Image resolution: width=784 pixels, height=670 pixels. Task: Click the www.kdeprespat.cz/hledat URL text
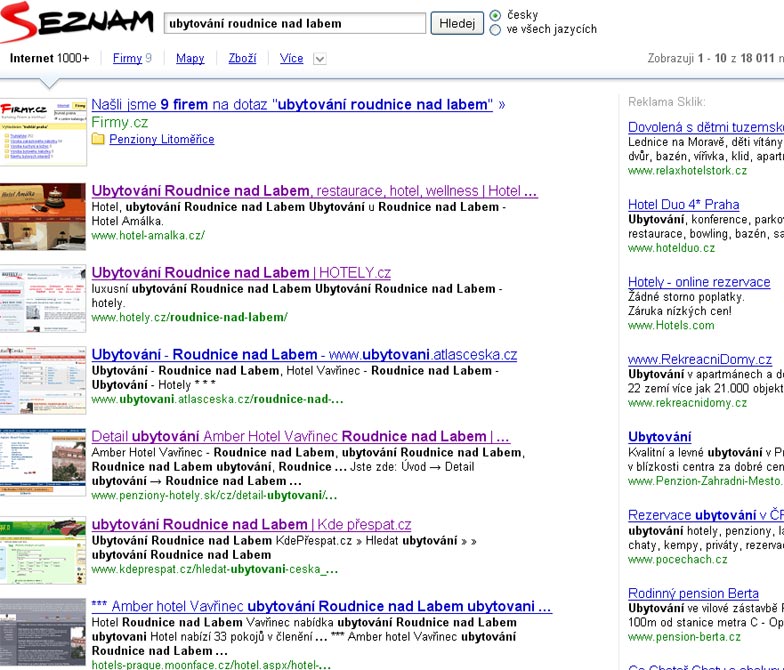(215, 570)
